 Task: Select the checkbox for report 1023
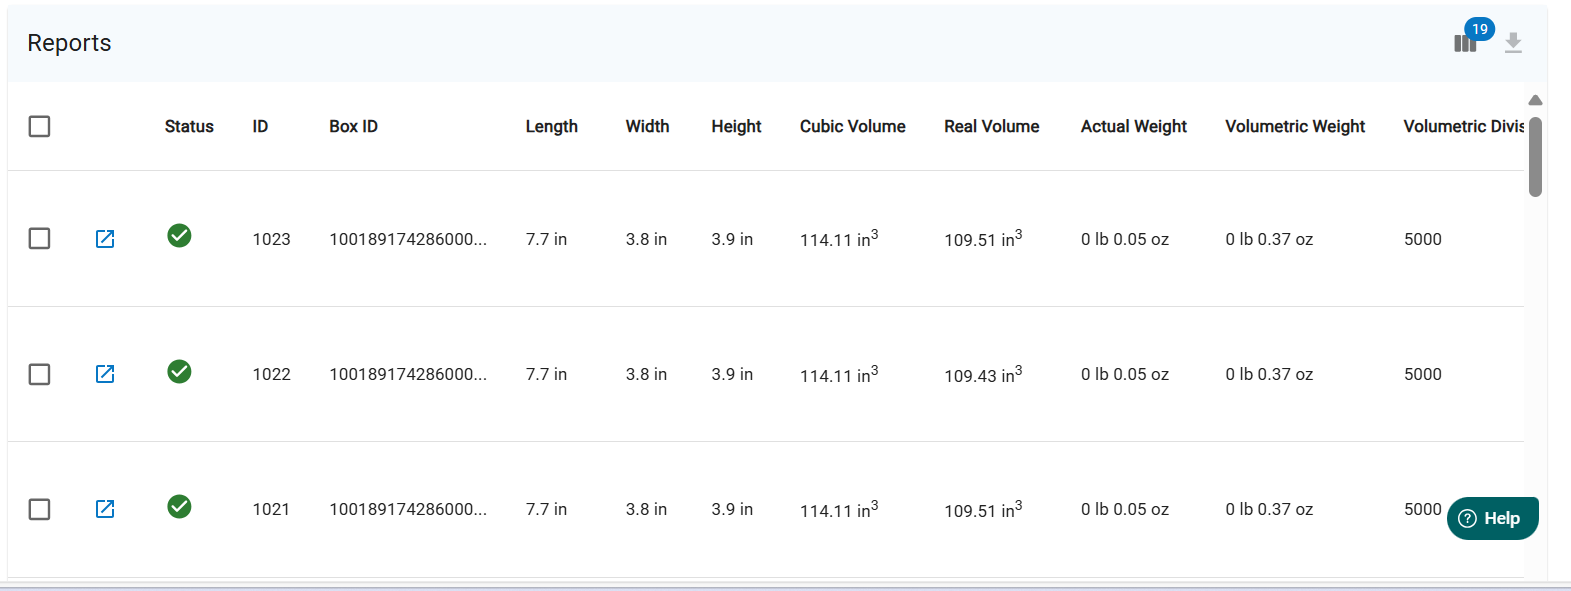pos(40,239)
